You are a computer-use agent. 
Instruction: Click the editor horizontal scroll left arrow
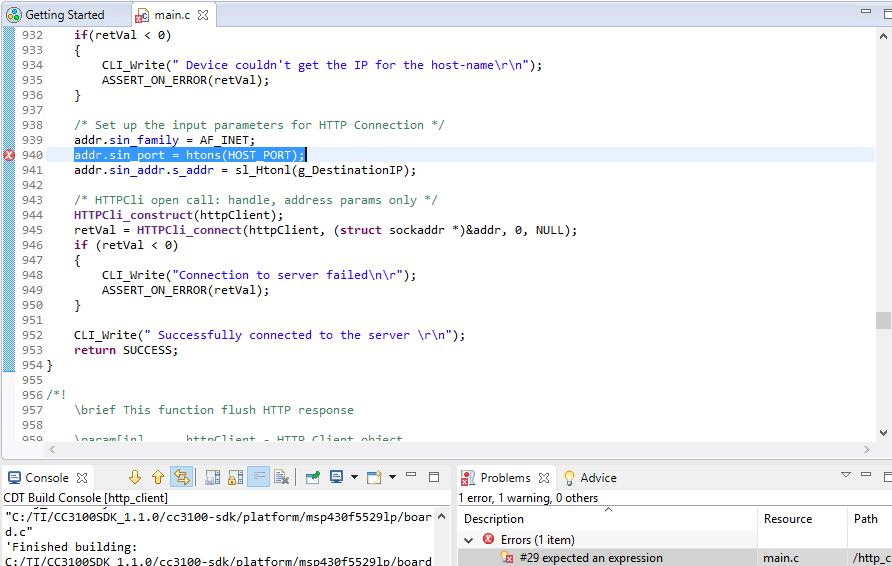52,449
